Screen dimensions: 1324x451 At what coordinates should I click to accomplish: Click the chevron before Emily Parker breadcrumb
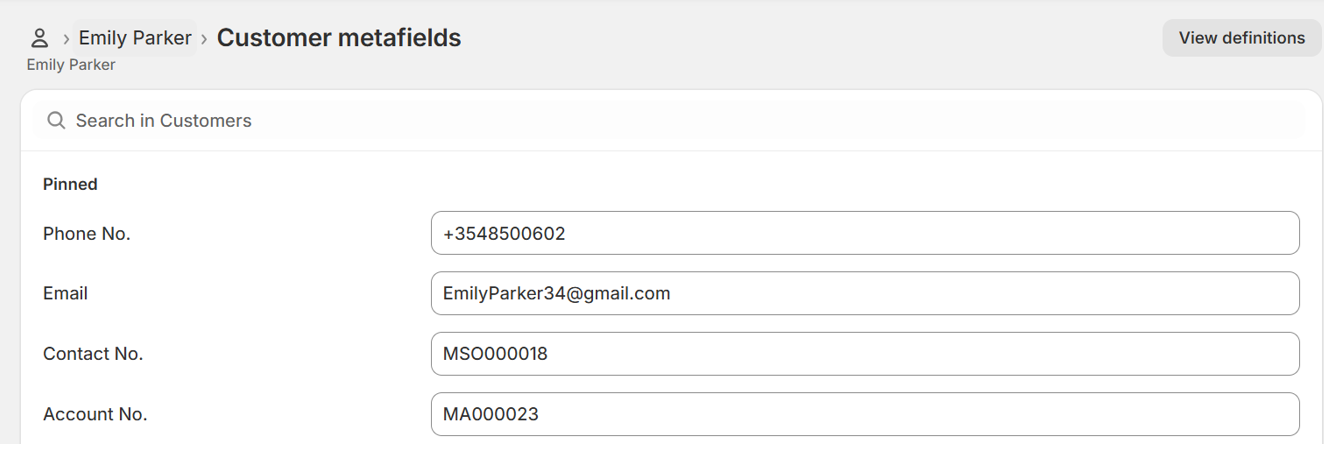tap(66, 39)
